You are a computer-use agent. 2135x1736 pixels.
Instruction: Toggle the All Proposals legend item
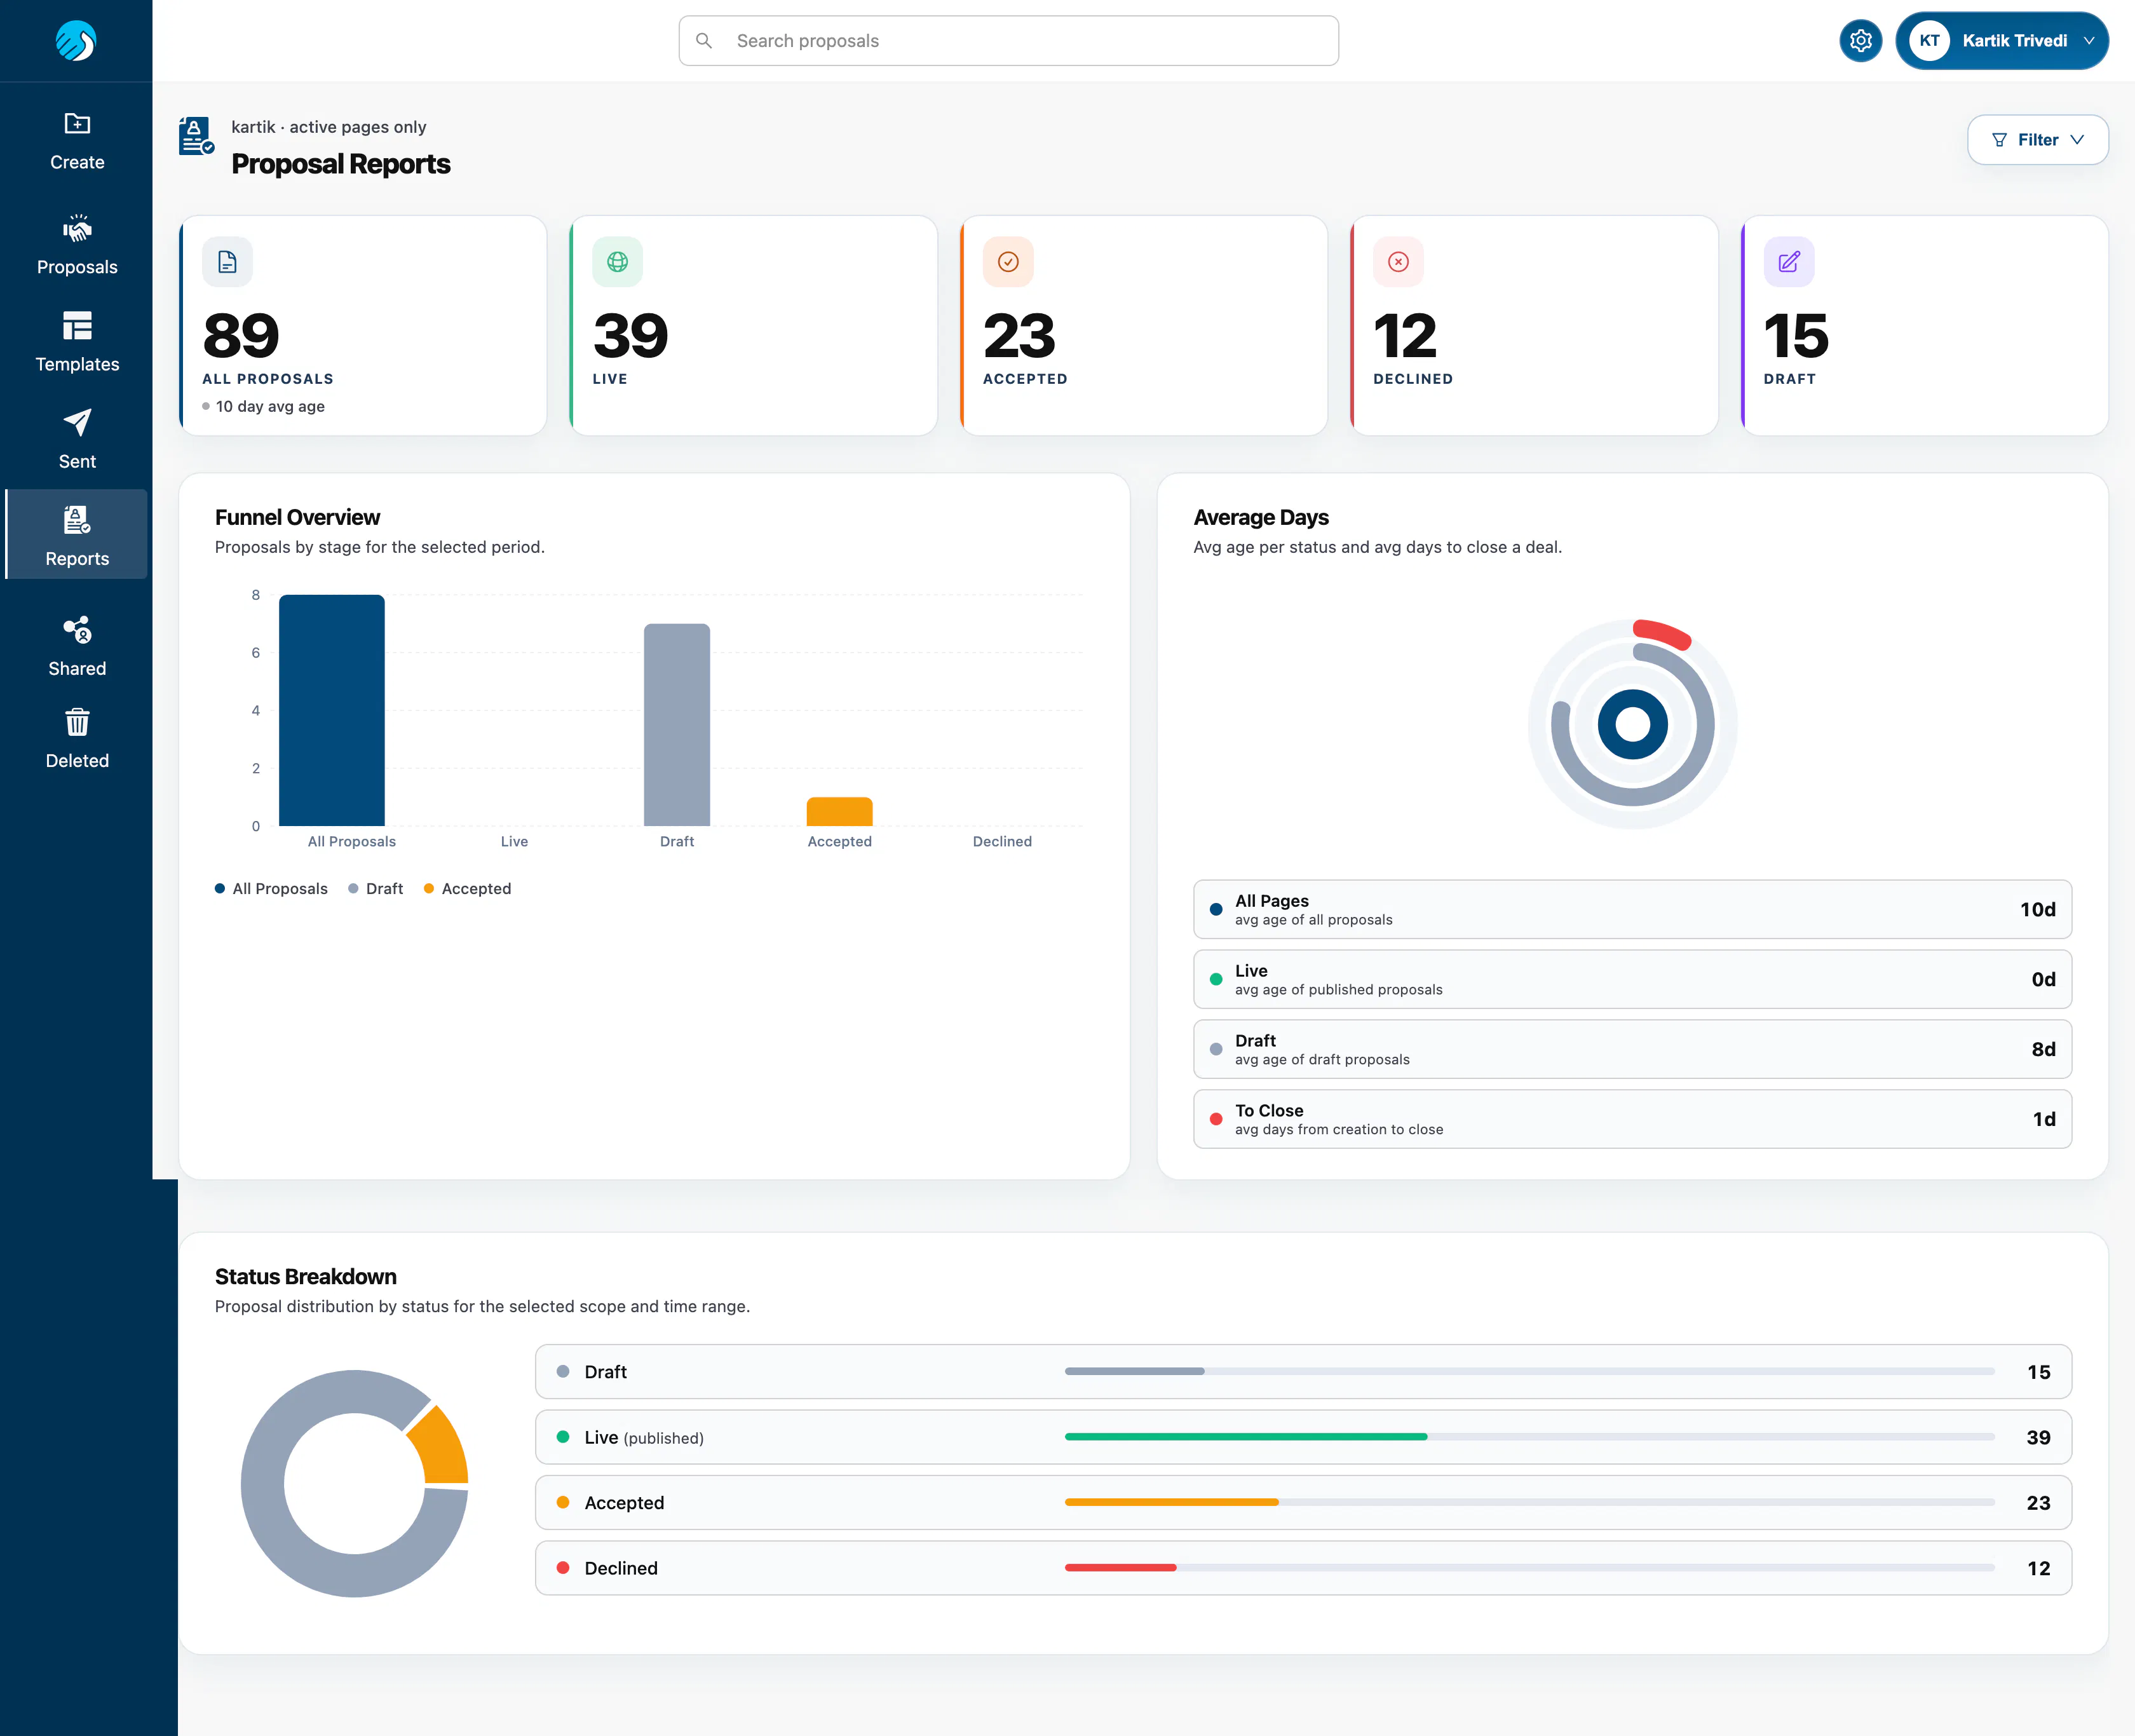pyautogui.click(x=271, y=888)
